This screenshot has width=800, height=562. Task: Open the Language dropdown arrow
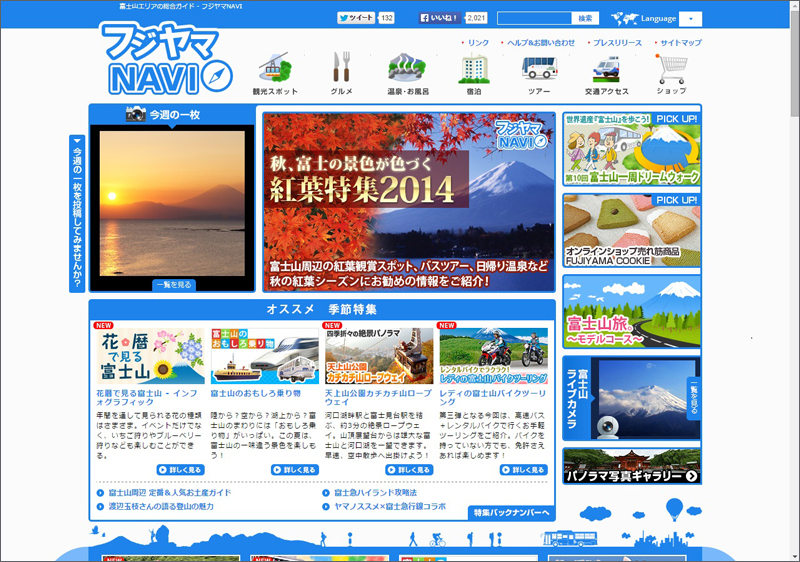[691, 19]
